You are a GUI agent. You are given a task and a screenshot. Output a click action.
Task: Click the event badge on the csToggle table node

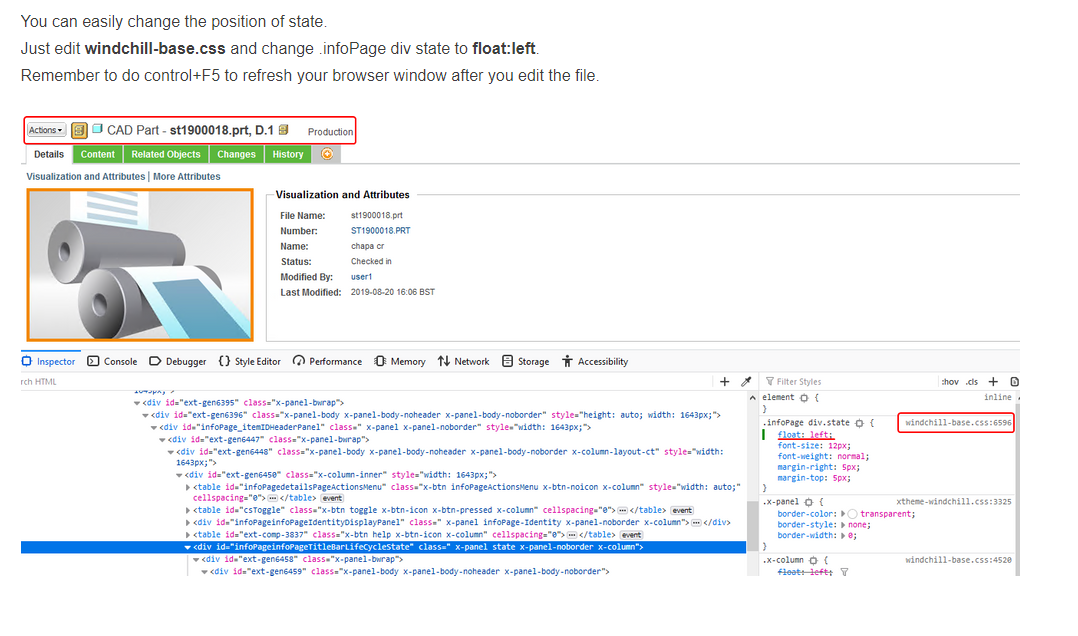click(681, 510)
